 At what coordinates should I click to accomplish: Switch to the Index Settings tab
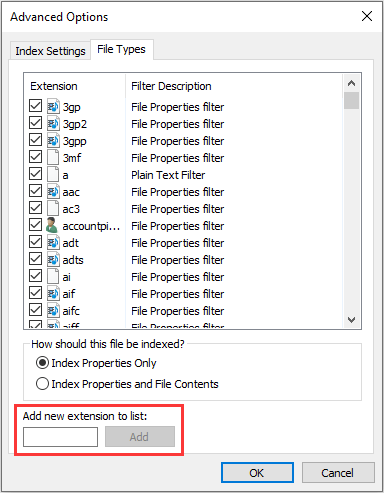[x=50, y=51]
